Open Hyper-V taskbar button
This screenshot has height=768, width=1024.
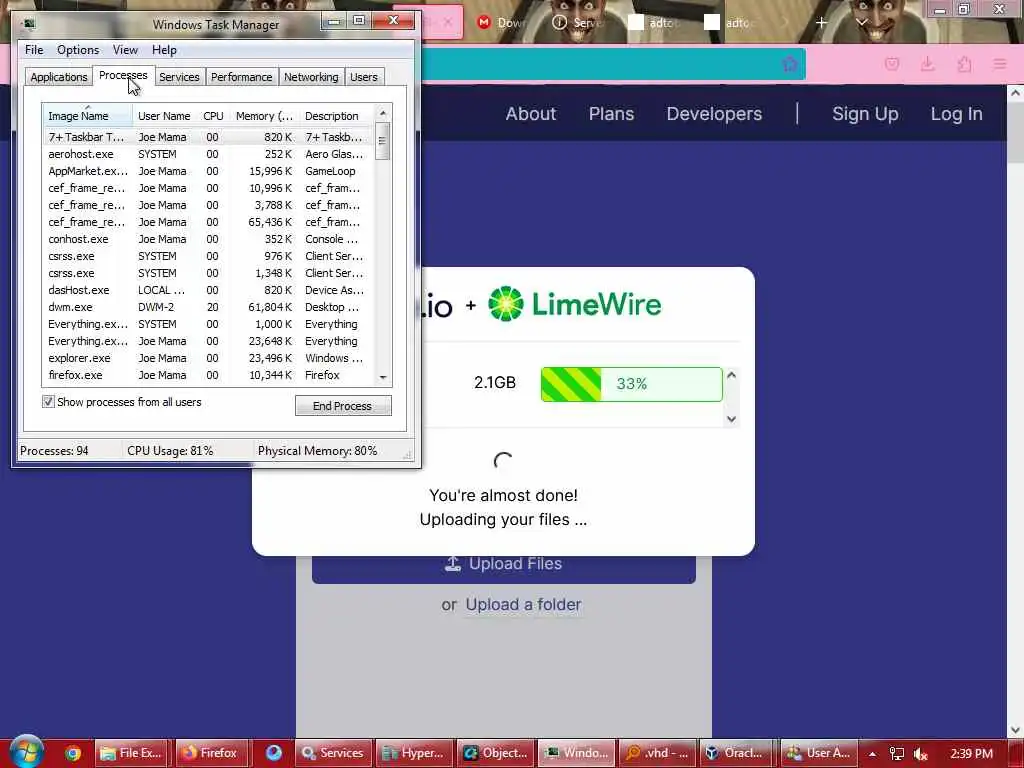[414, 753]
